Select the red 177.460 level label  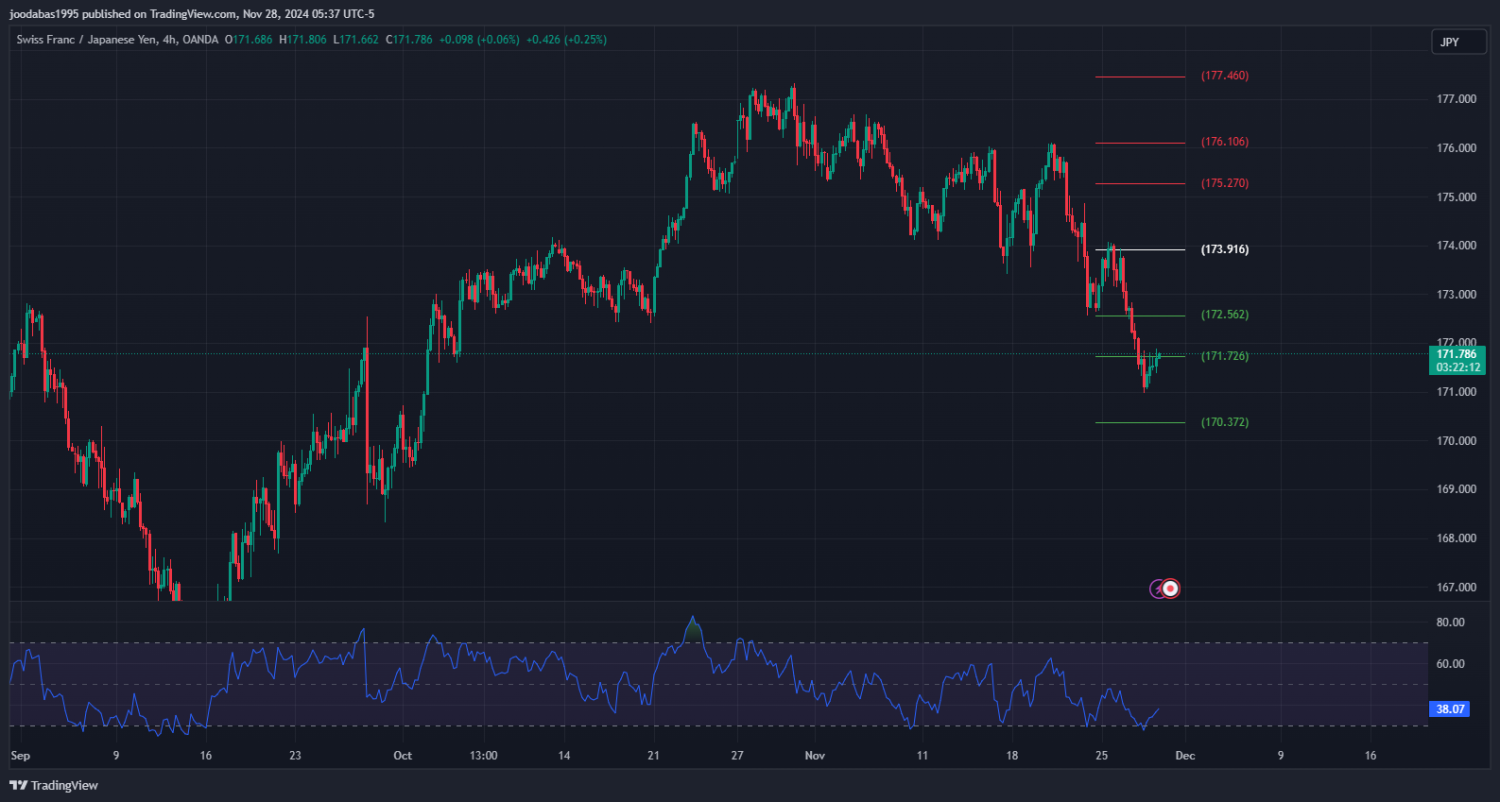click(1224, 76)
